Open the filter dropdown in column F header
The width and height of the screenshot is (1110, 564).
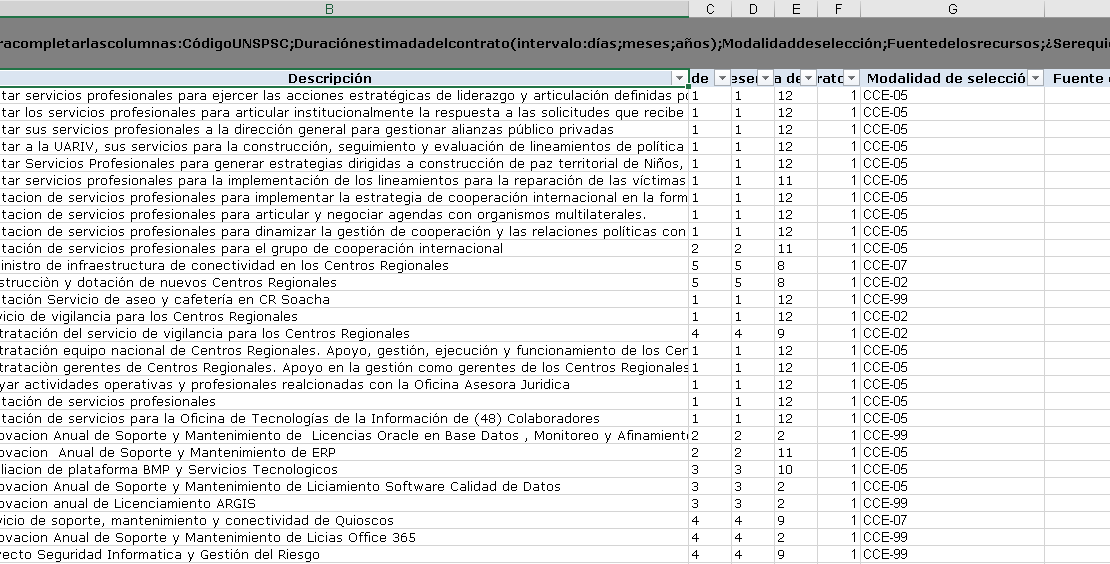point(852,78)
